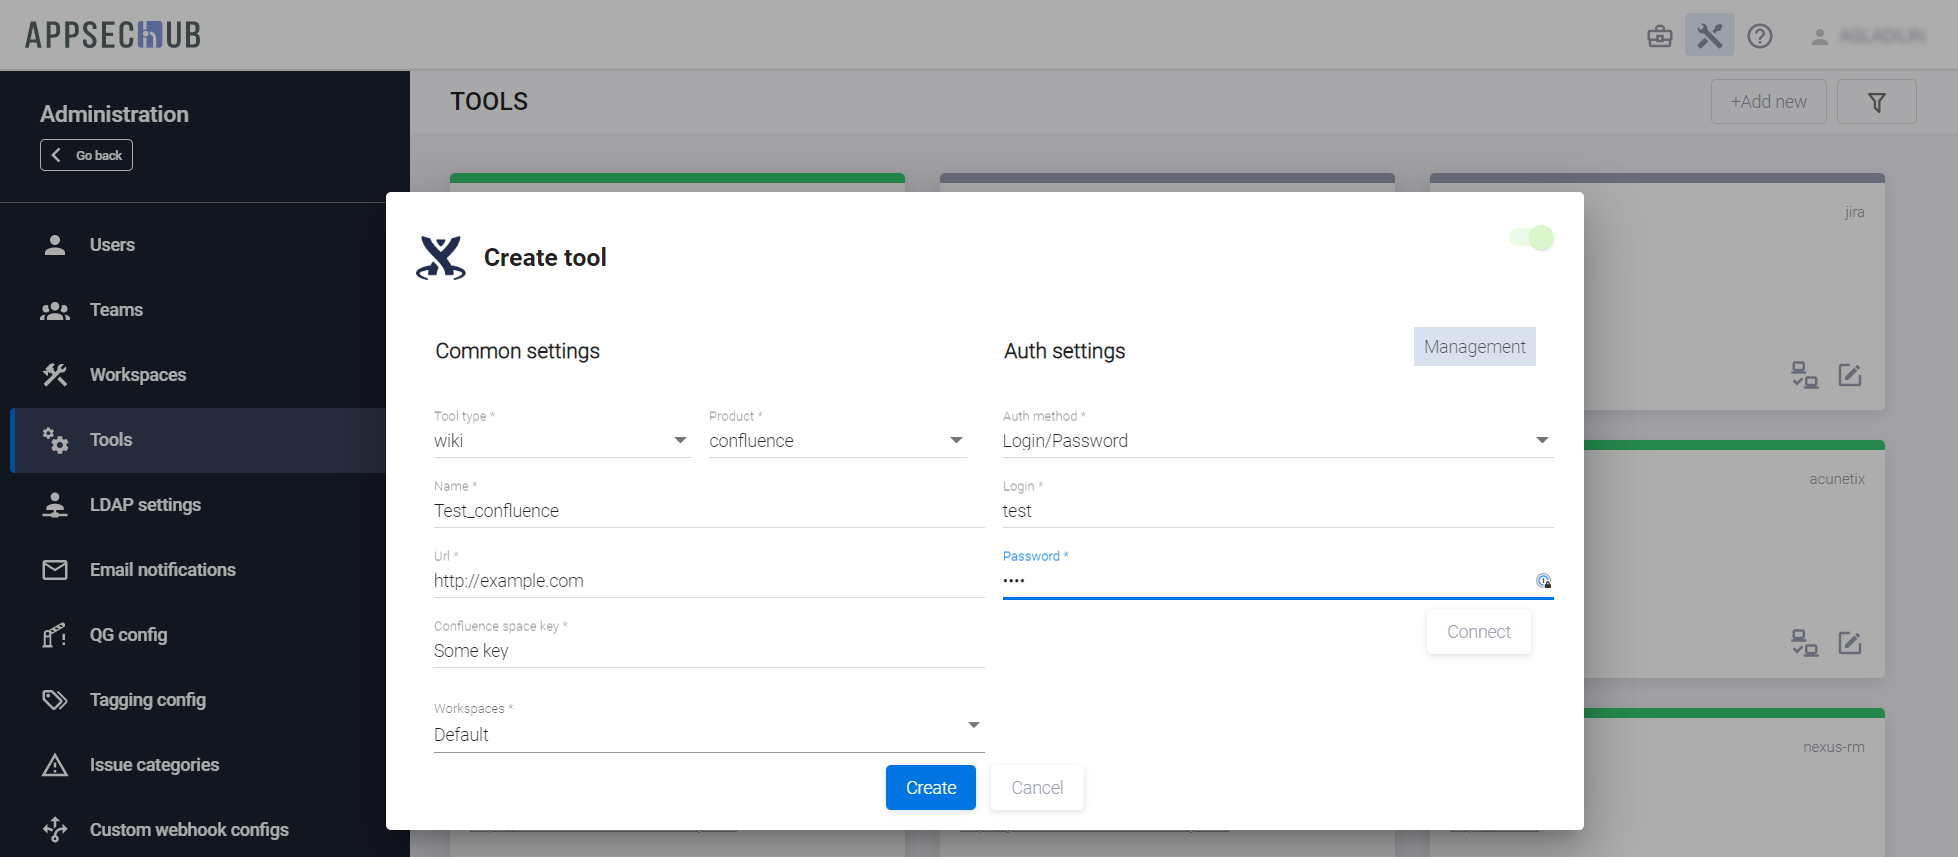Open the Product dropdown

pos(956,441)
